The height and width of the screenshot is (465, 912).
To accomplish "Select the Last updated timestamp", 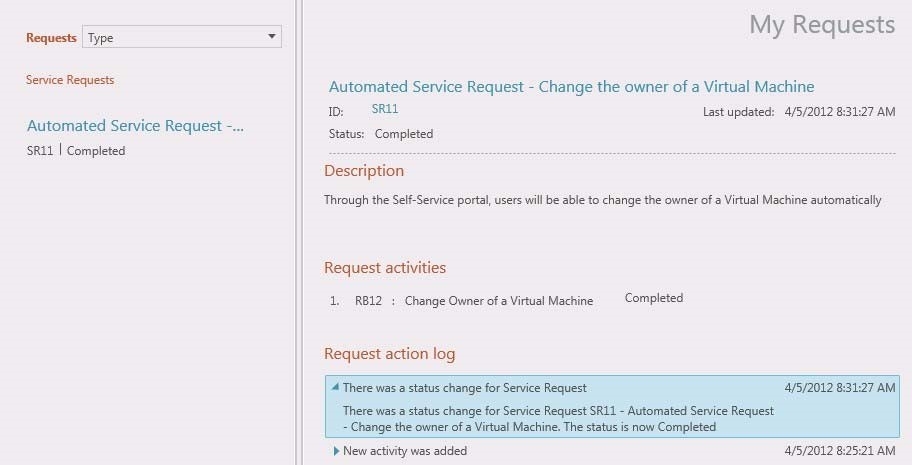I will pos(840,112).
